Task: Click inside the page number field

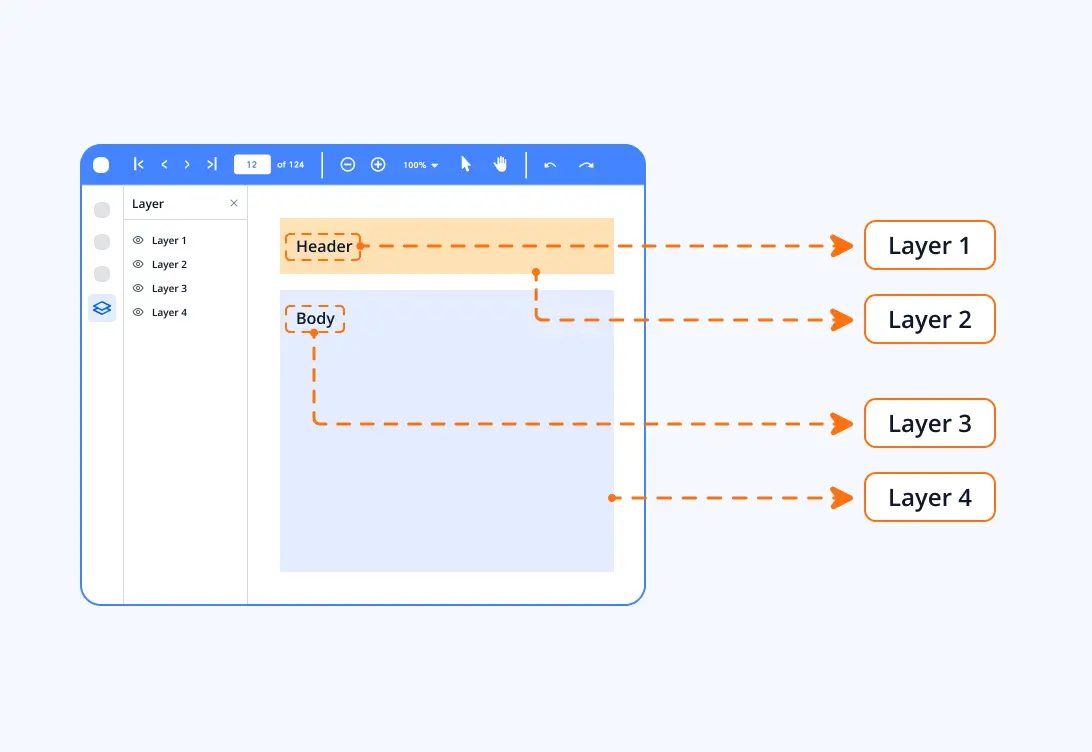Action: point(252,164)
